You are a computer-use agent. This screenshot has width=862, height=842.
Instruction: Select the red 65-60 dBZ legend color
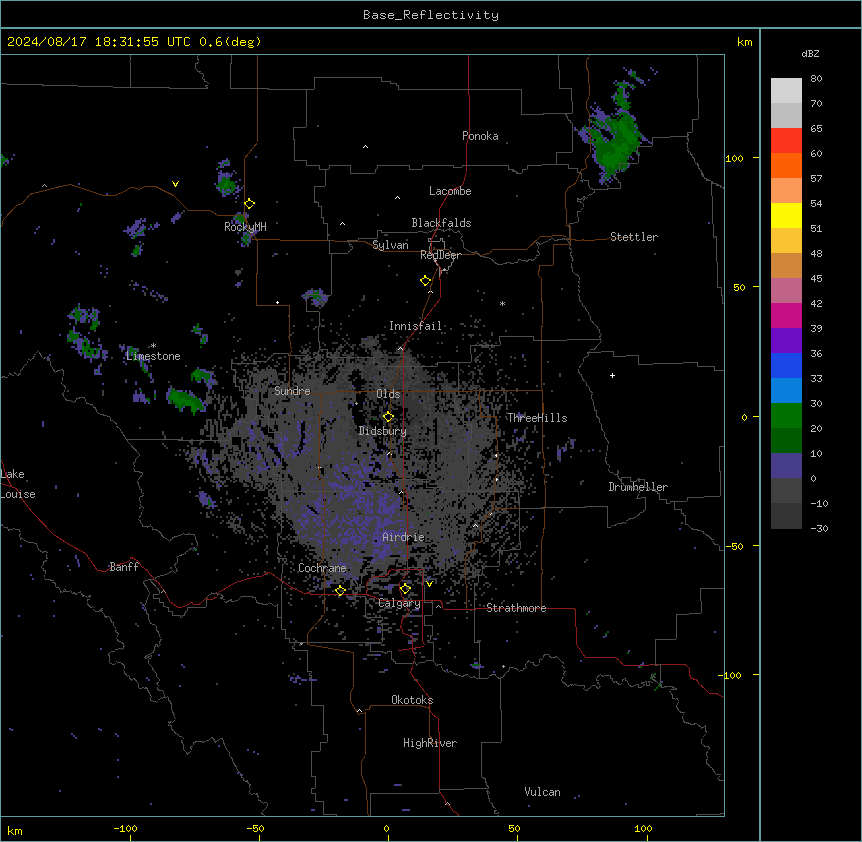[786, 141]
